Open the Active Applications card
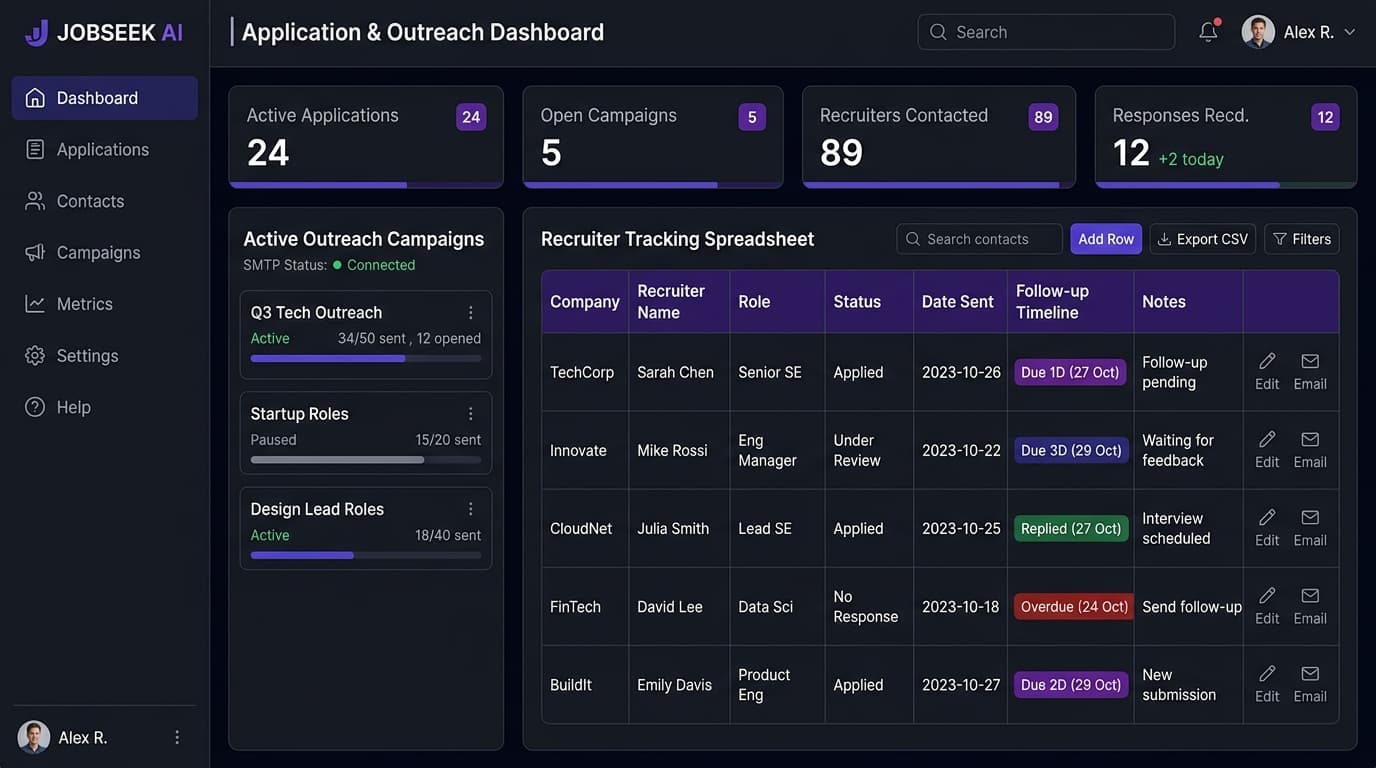 pyautogui.click(x=366, y=137)
